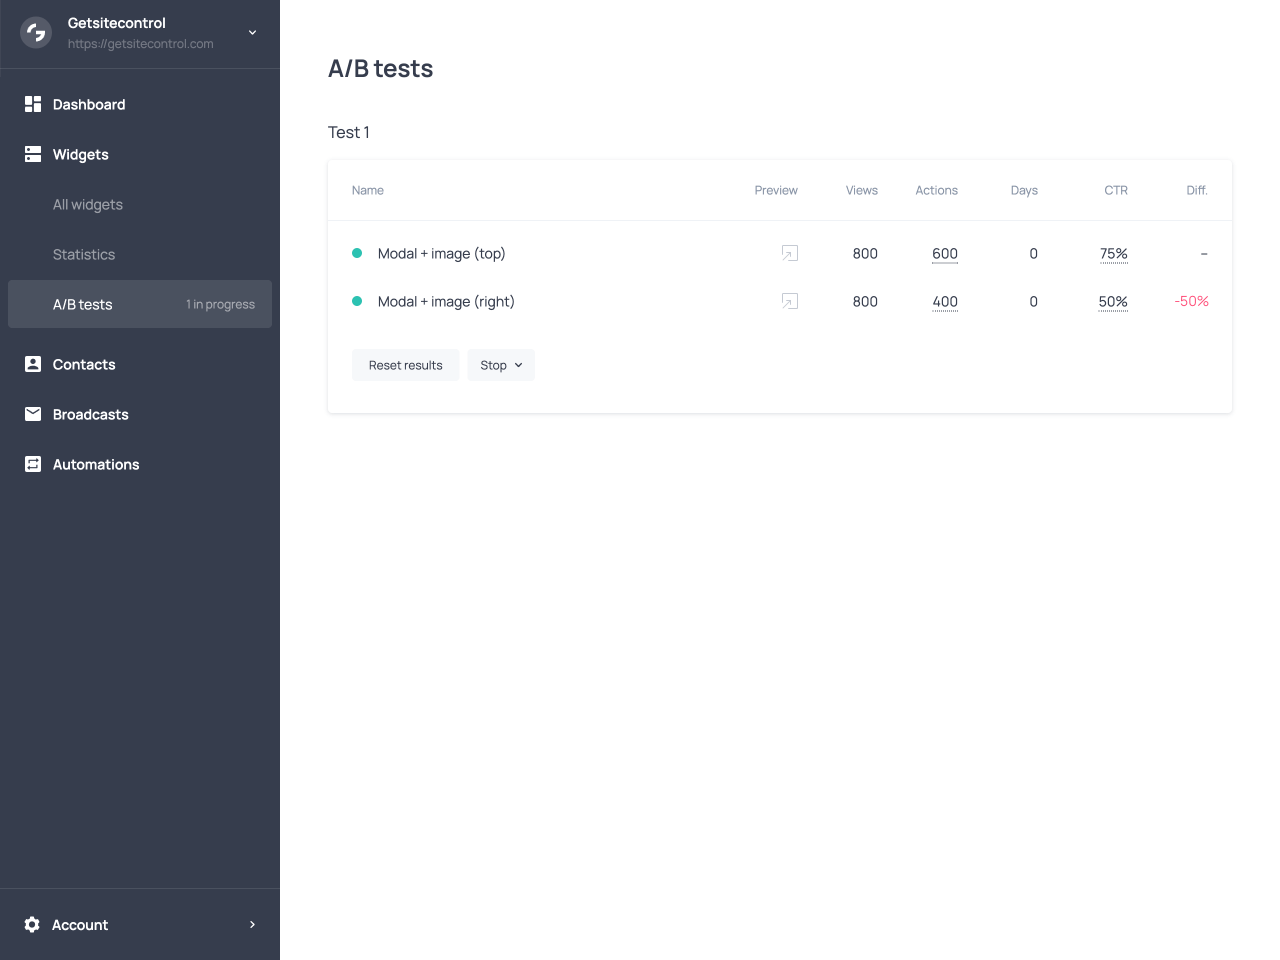
Task: Click the Reset results button
Action: [x=405, y=365]
